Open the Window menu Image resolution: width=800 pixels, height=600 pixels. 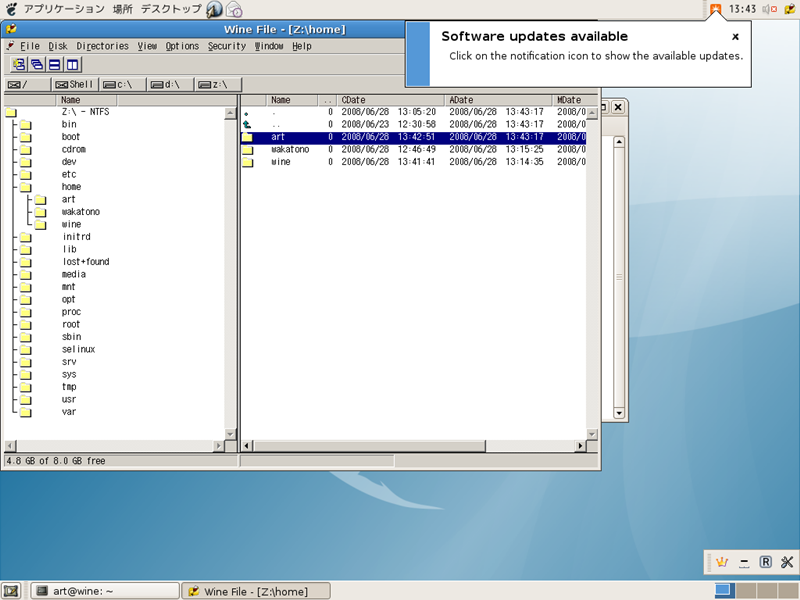point(269,46)
